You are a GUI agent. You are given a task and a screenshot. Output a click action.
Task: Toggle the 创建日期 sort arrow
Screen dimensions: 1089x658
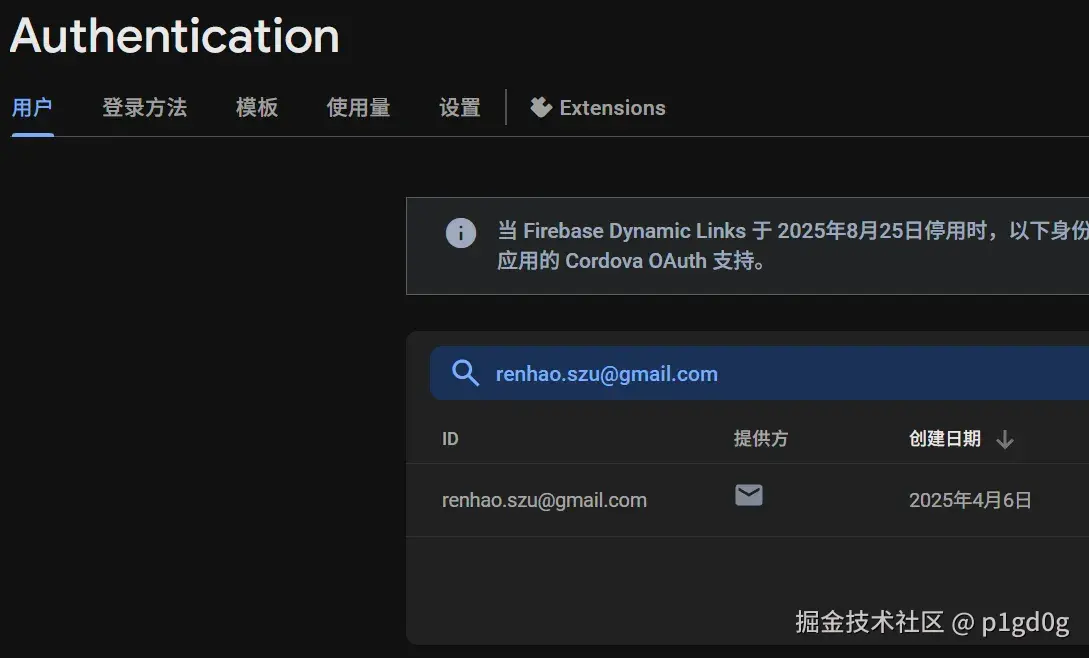(1004, 439)
